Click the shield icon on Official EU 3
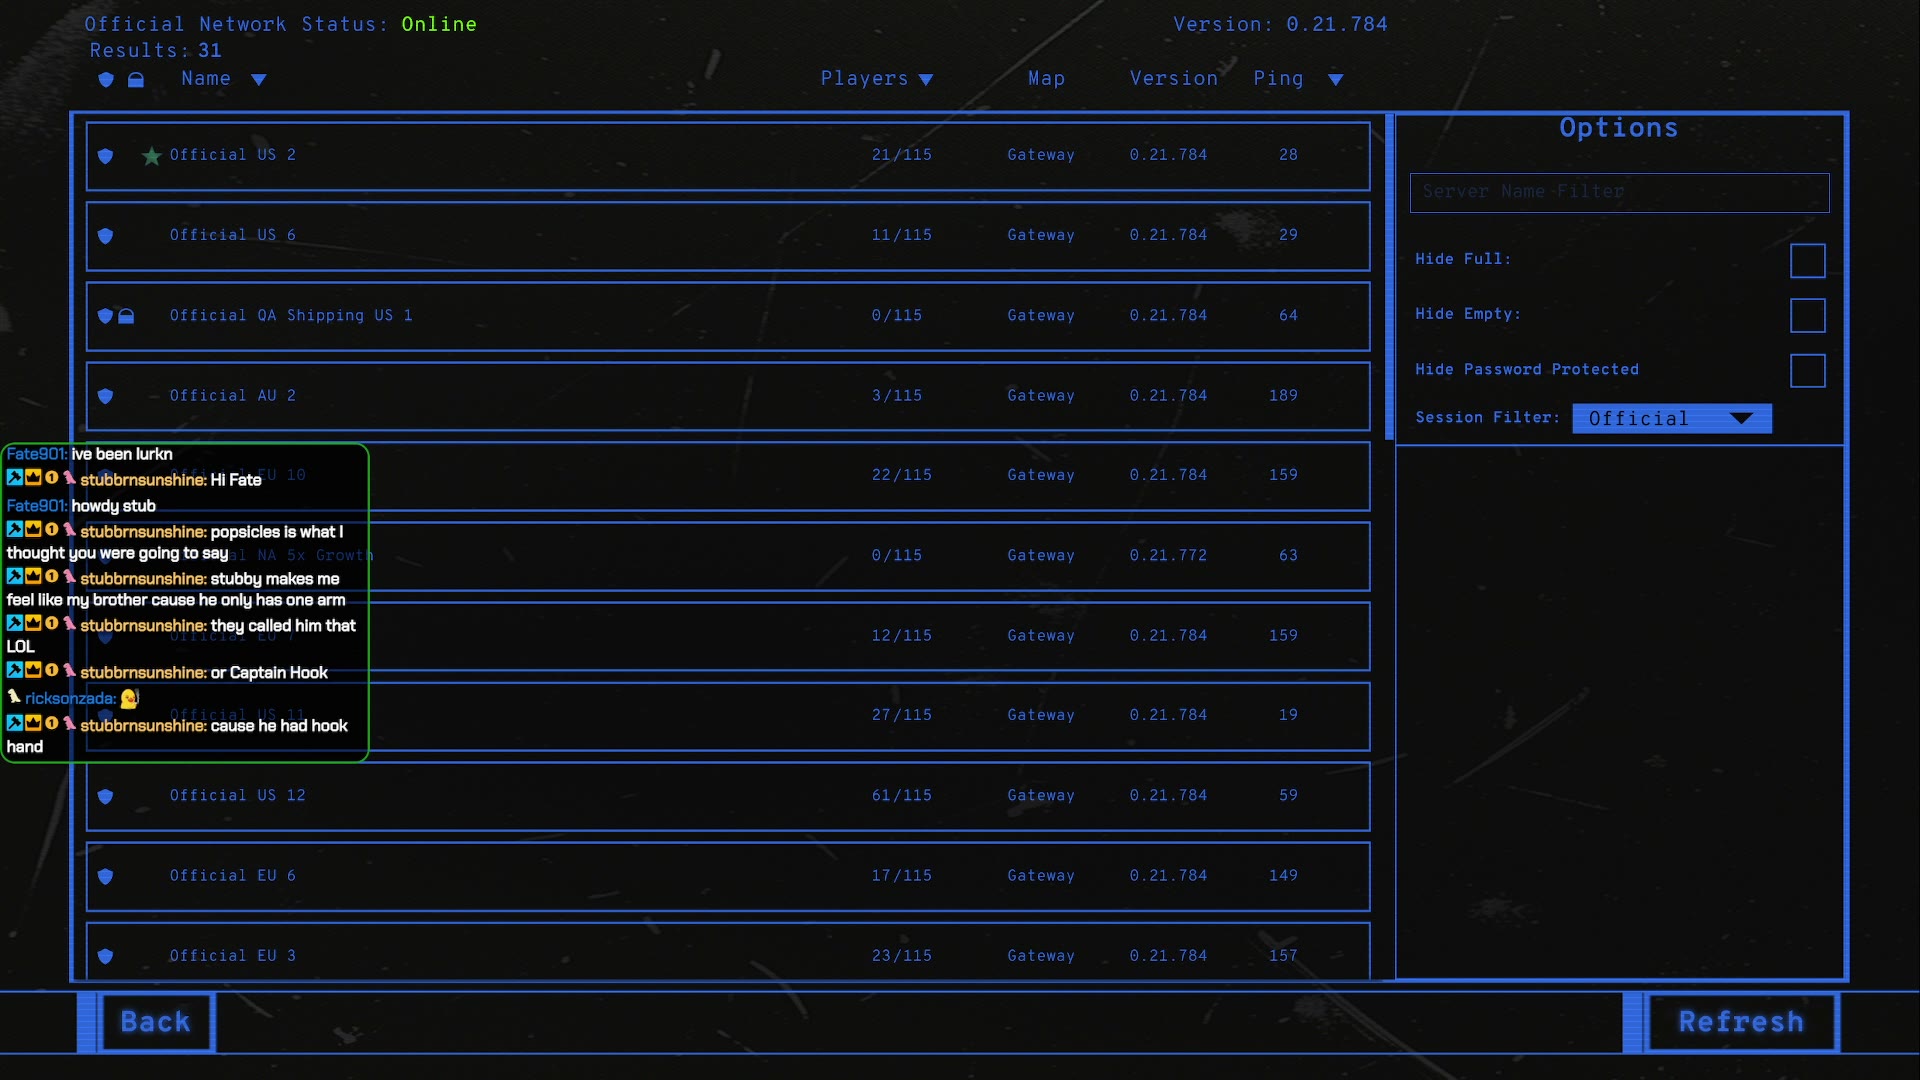Image resolution: width=1920 pixels, height=1080 pixels. (x=105, y=956)
